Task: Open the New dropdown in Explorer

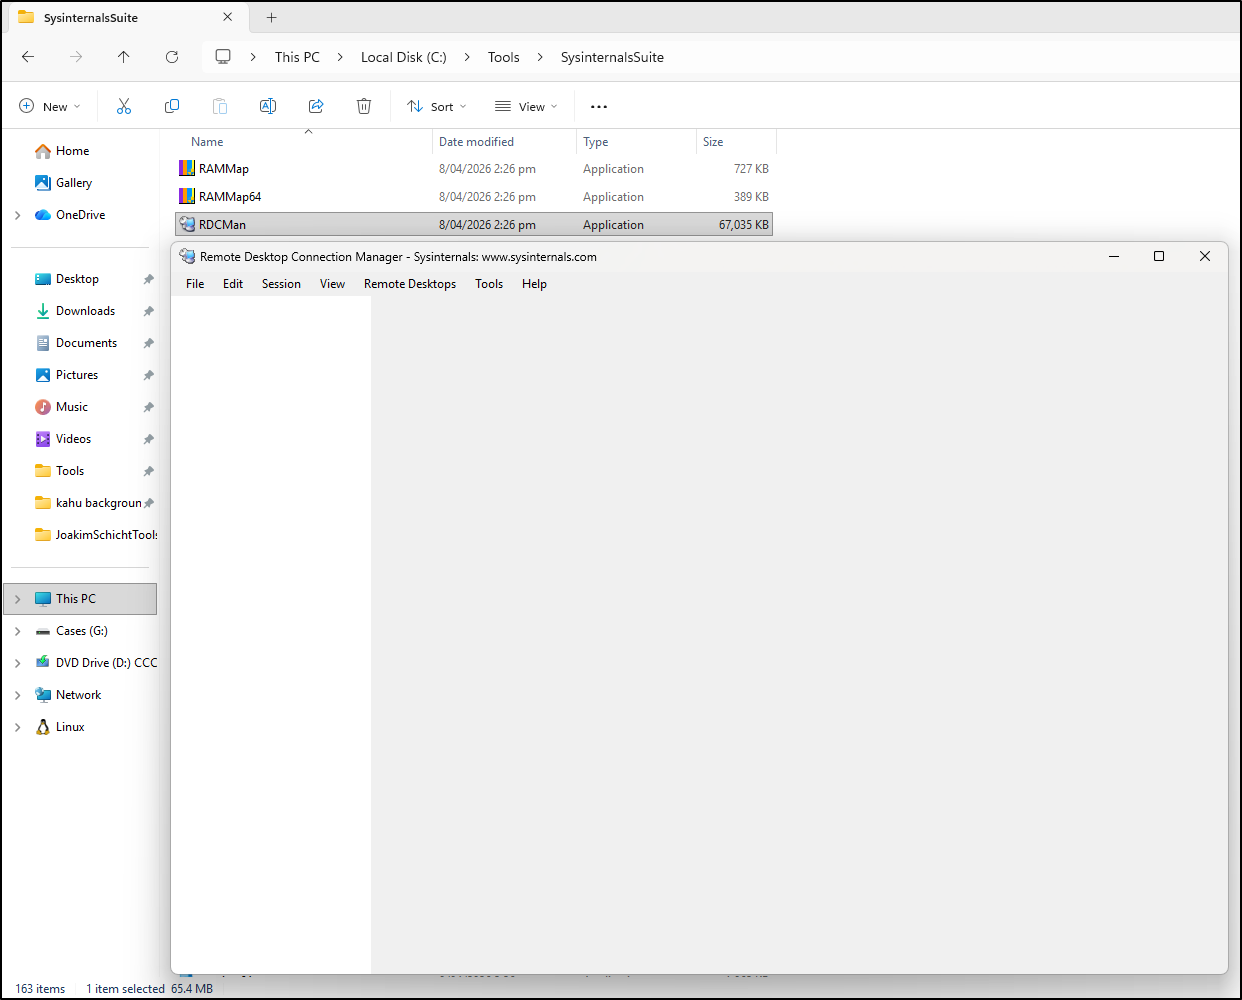Action: [50, 106]
